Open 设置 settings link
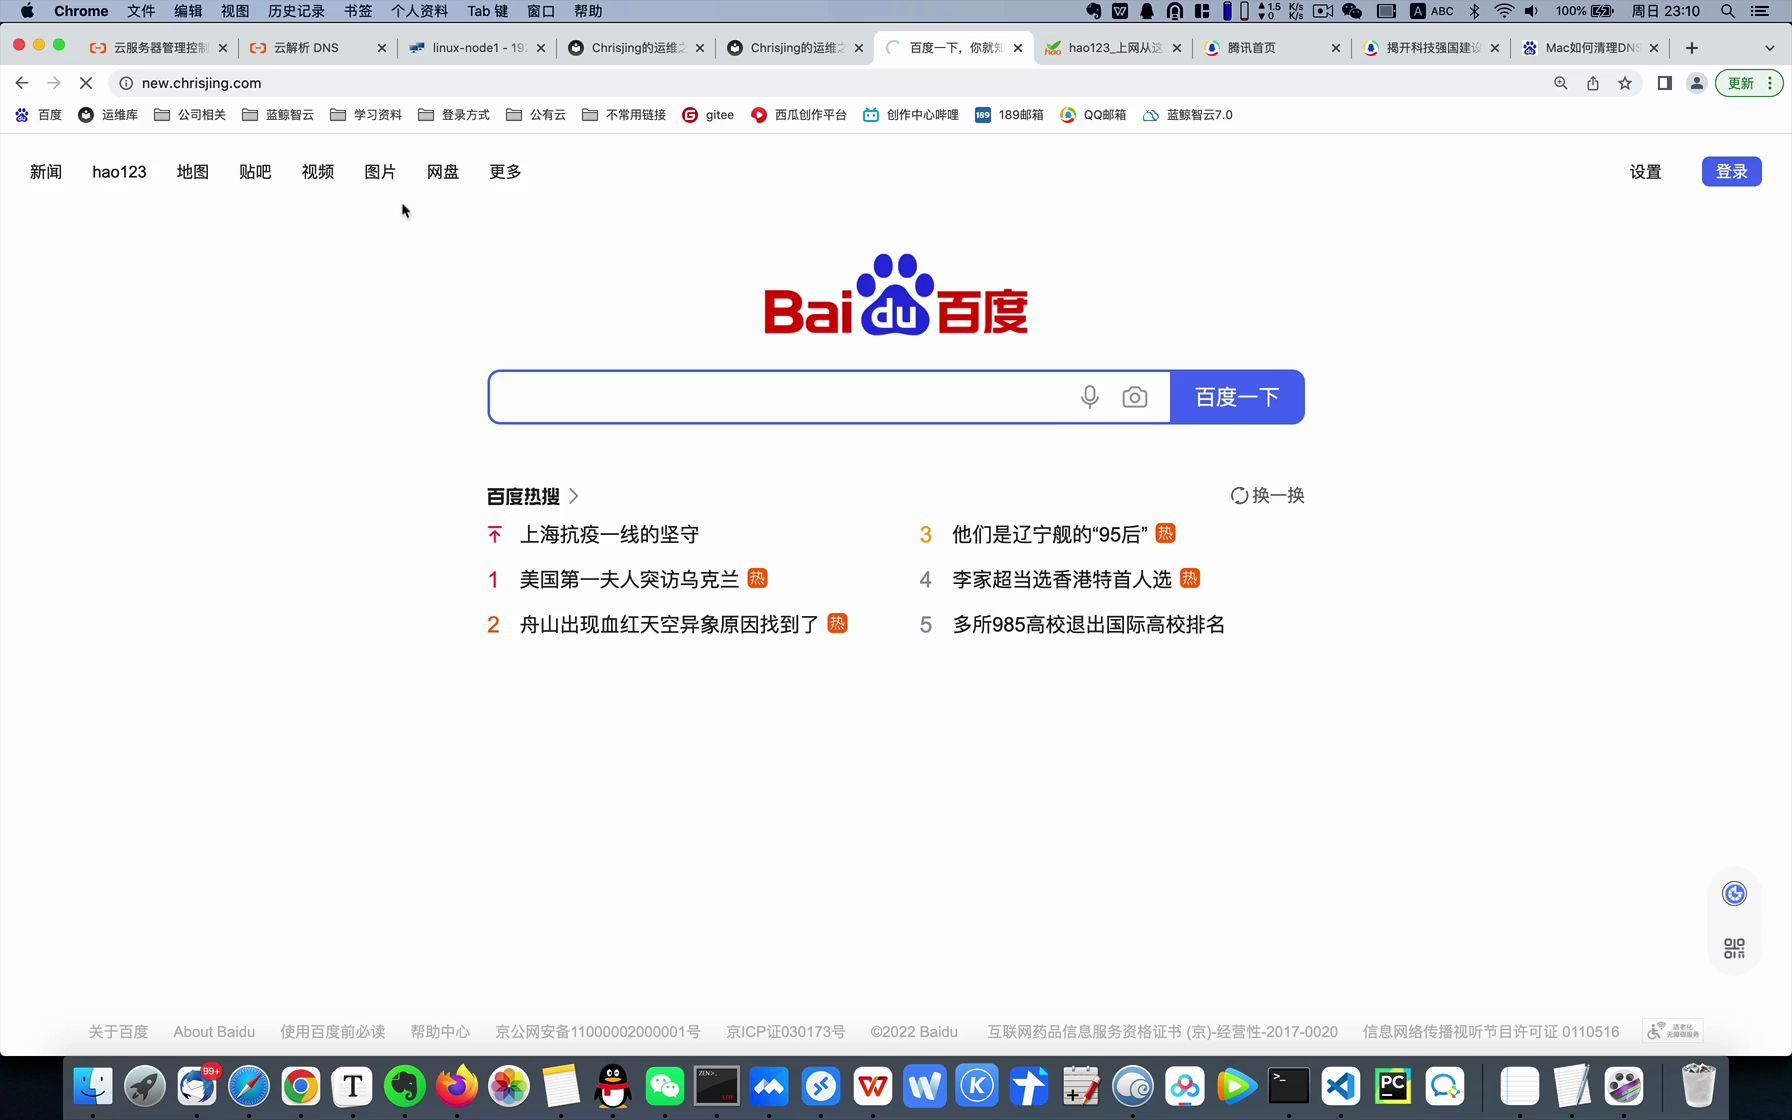The height and width of the screenshot is (1120, 1792). coord(1645,172)
